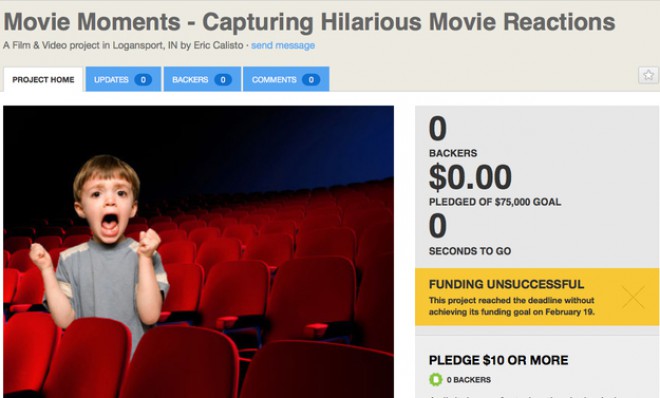Select the Pledge $10 or More reward
Viewport: 660px width, 398px height.
pyautogui.click(x=498, y=360)
